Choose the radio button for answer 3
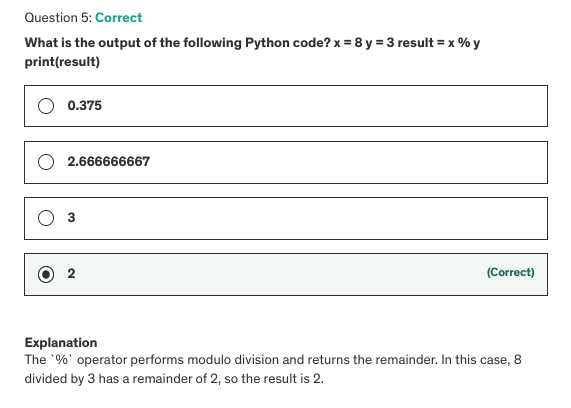Image resolution: width=571 pixels, height=408 pixels. [x=46, y=218]
